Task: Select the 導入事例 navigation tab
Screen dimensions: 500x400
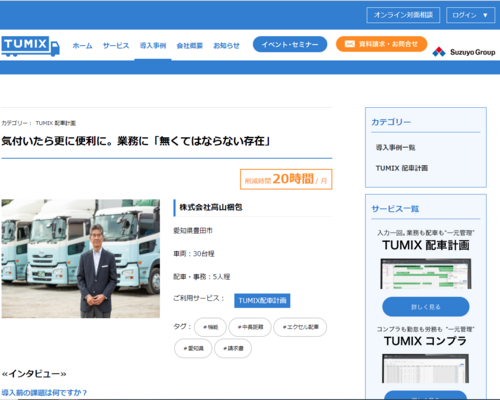Action: coord(153,46)
